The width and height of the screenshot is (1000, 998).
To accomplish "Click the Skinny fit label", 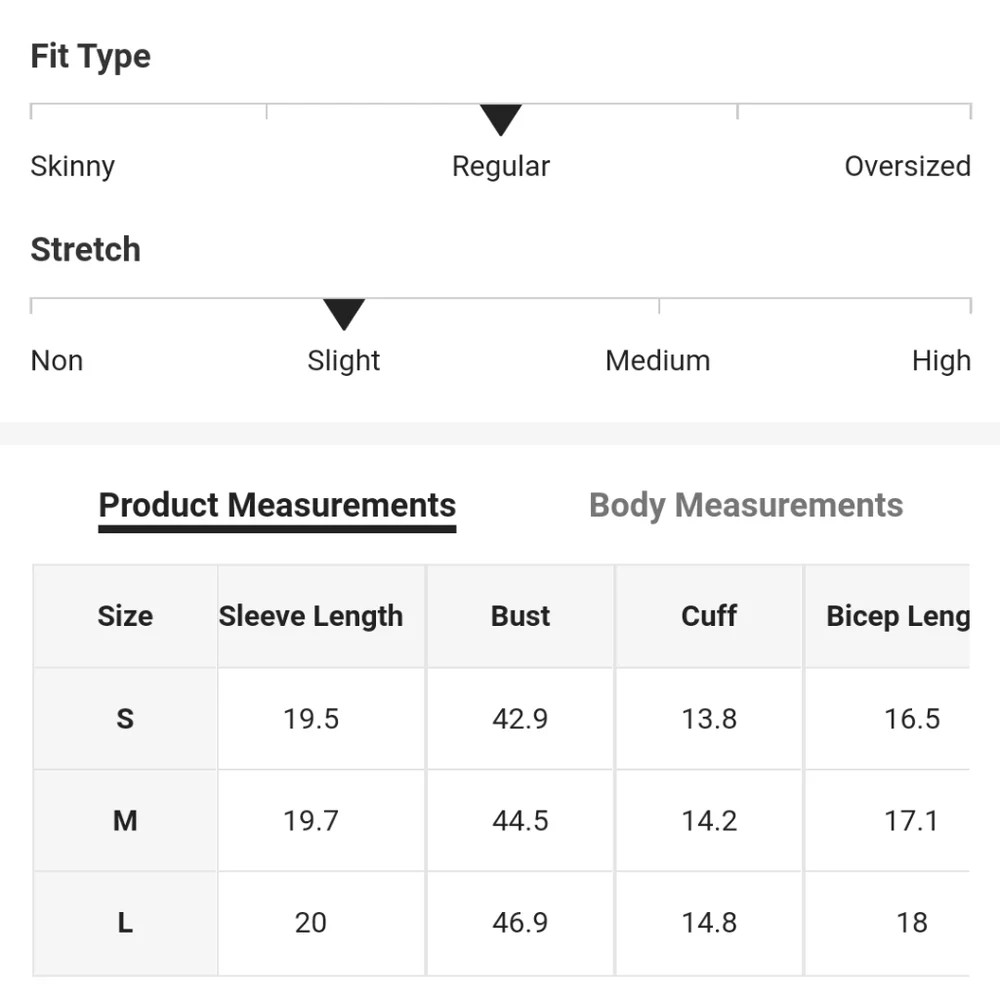I will tap(73, 166).
